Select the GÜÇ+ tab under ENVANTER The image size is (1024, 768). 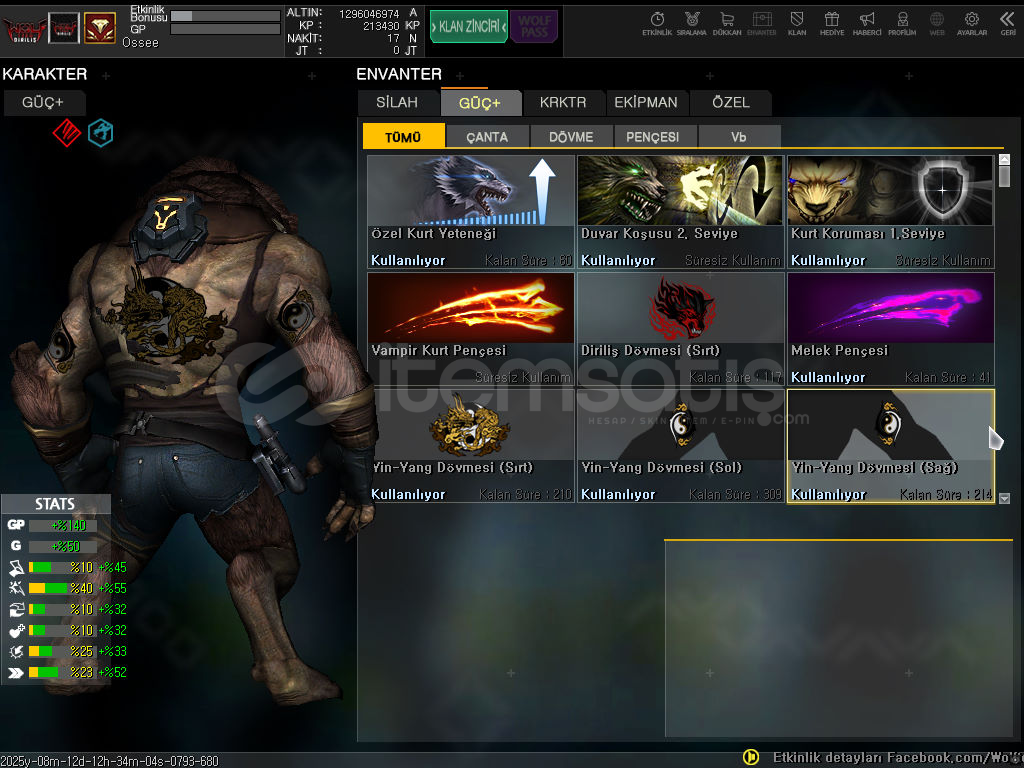[x=480, y=103]
